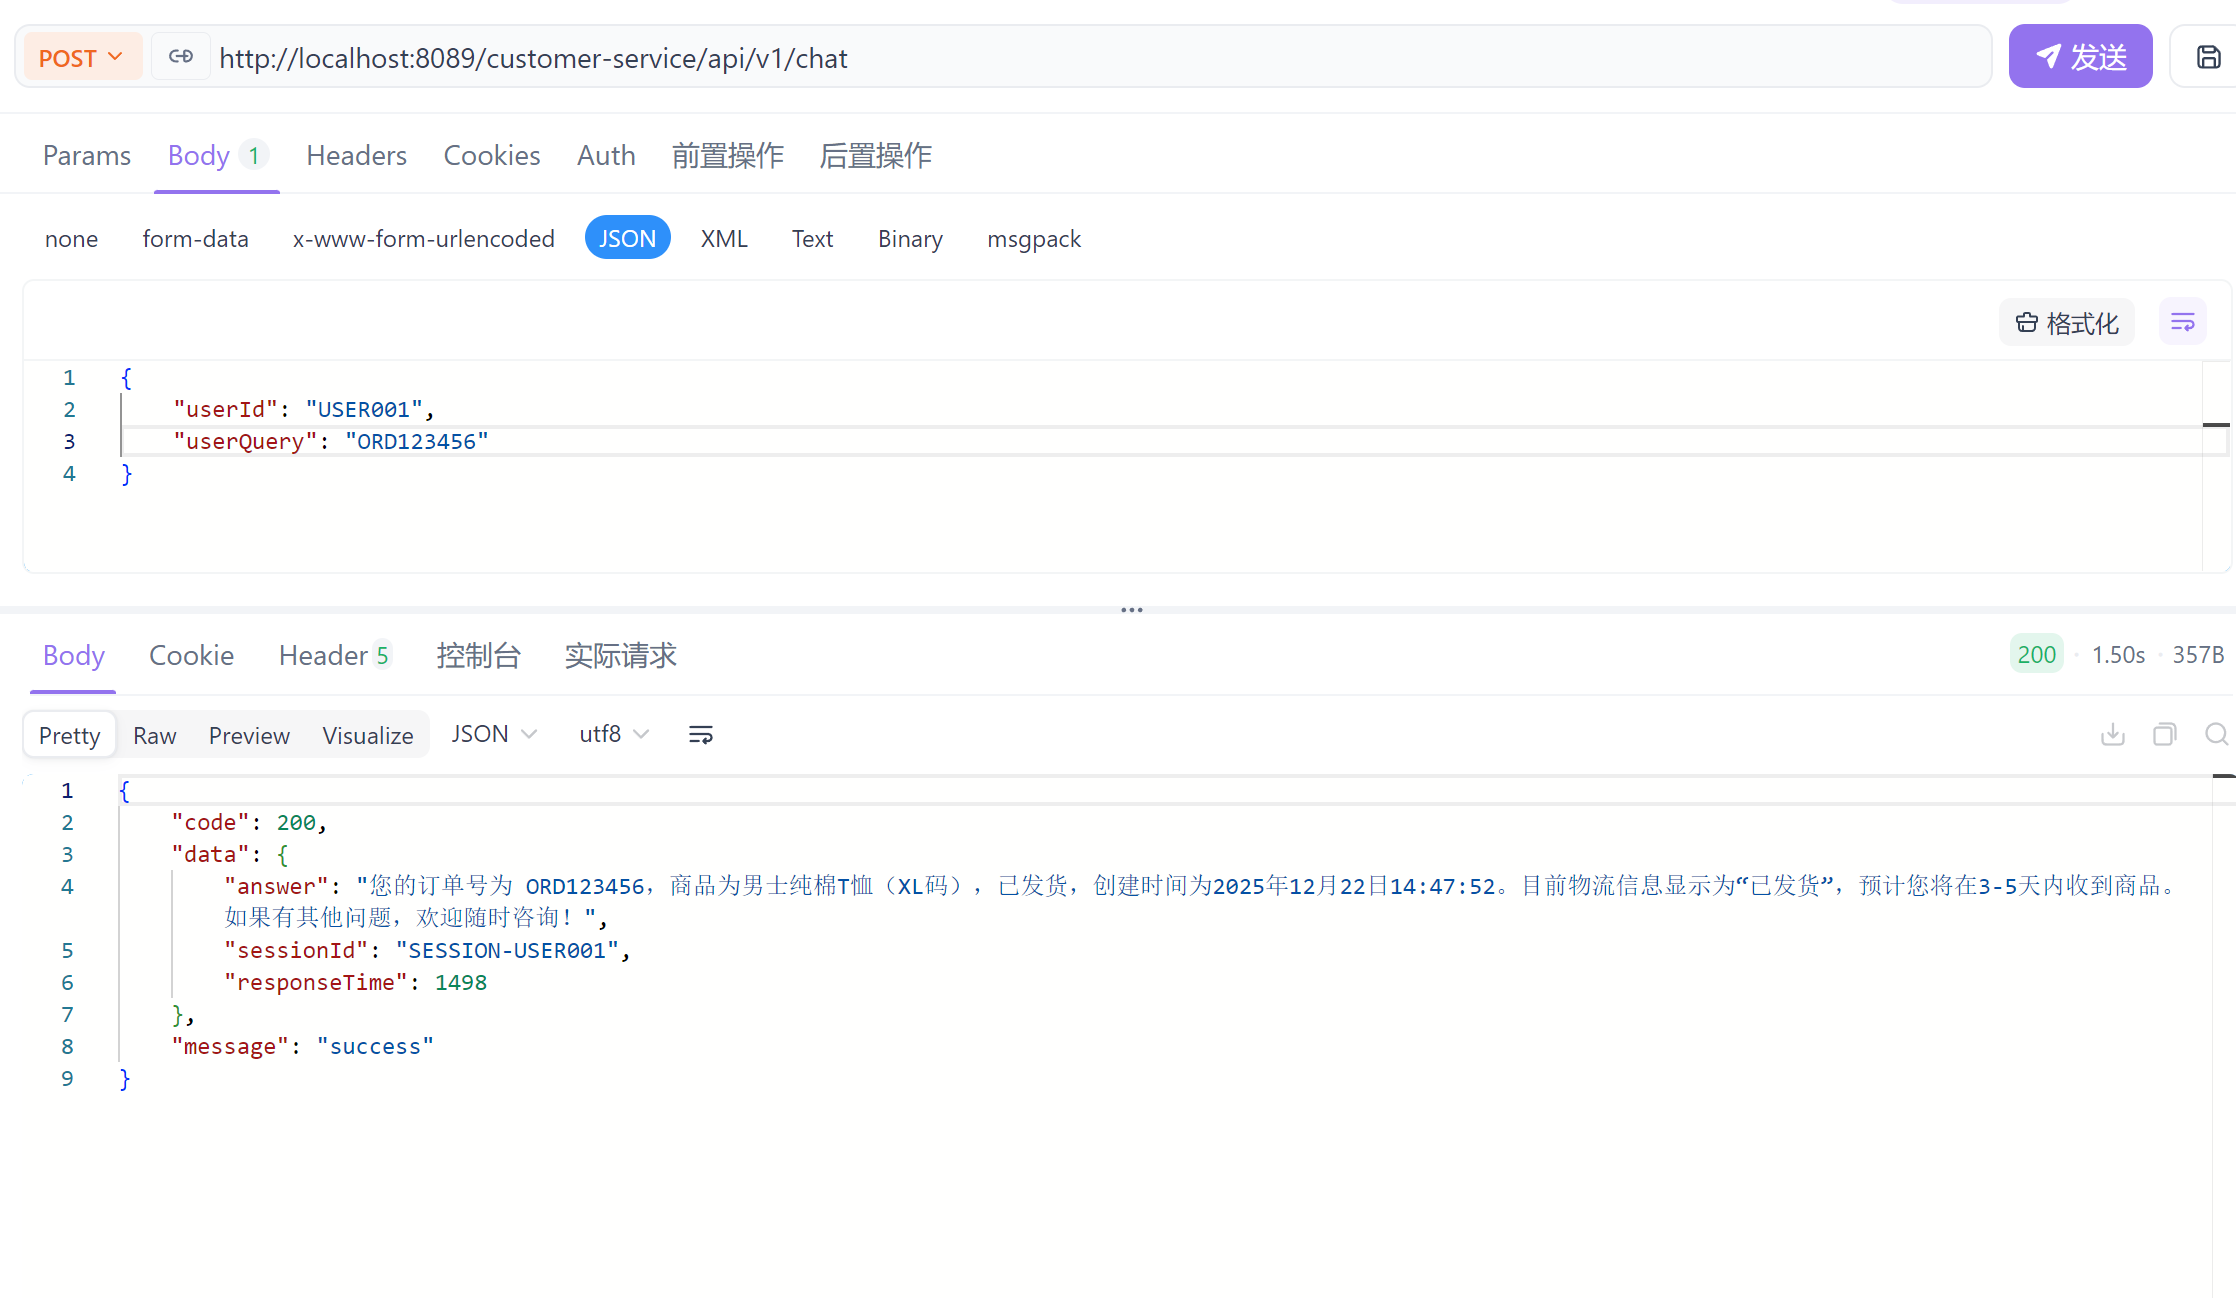Click the 格式化 format button
The height and width of the screenshot is (1298, 2236).
2066,322
